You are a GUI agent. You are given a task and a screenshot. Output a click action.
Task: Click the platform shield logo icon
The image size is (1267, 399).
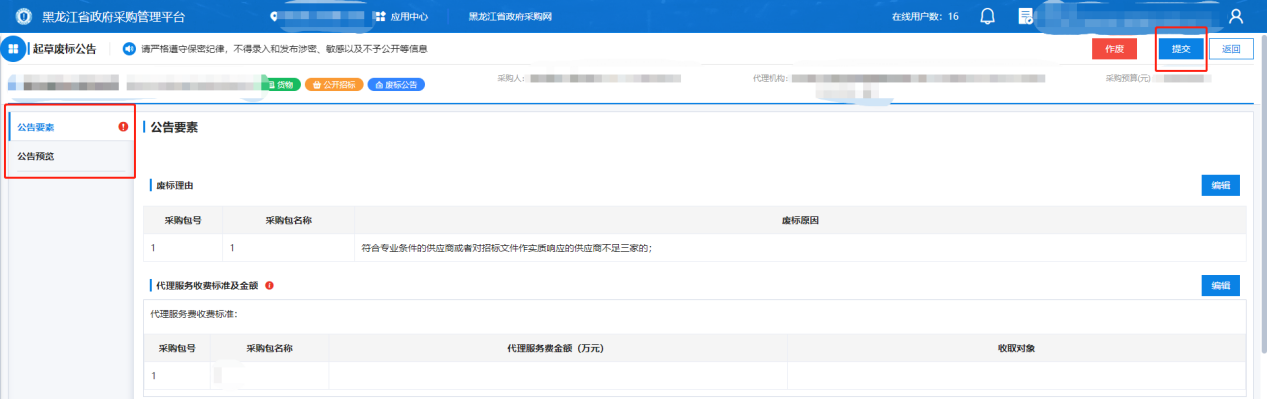[x=24, y=17]
